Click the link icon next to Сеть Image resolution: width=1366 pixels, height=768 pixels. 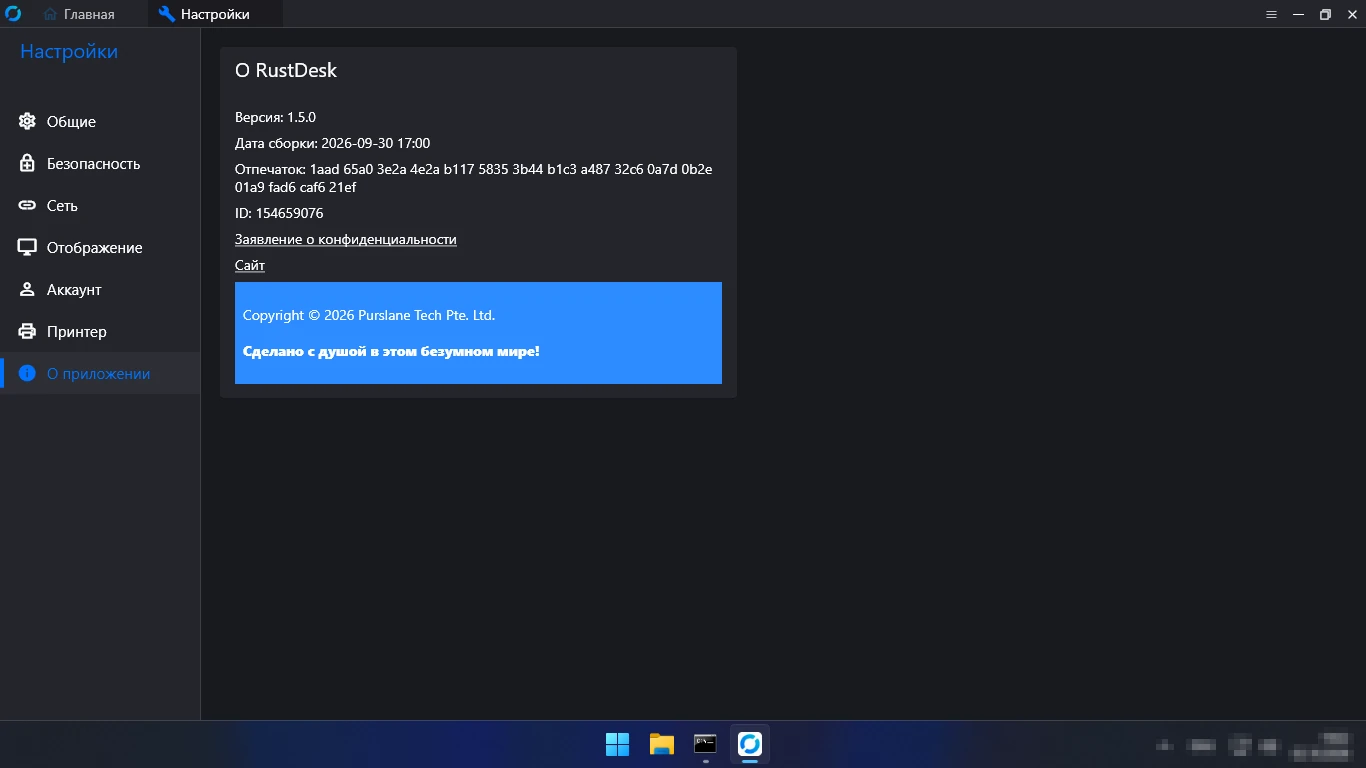tap(27, 206)
